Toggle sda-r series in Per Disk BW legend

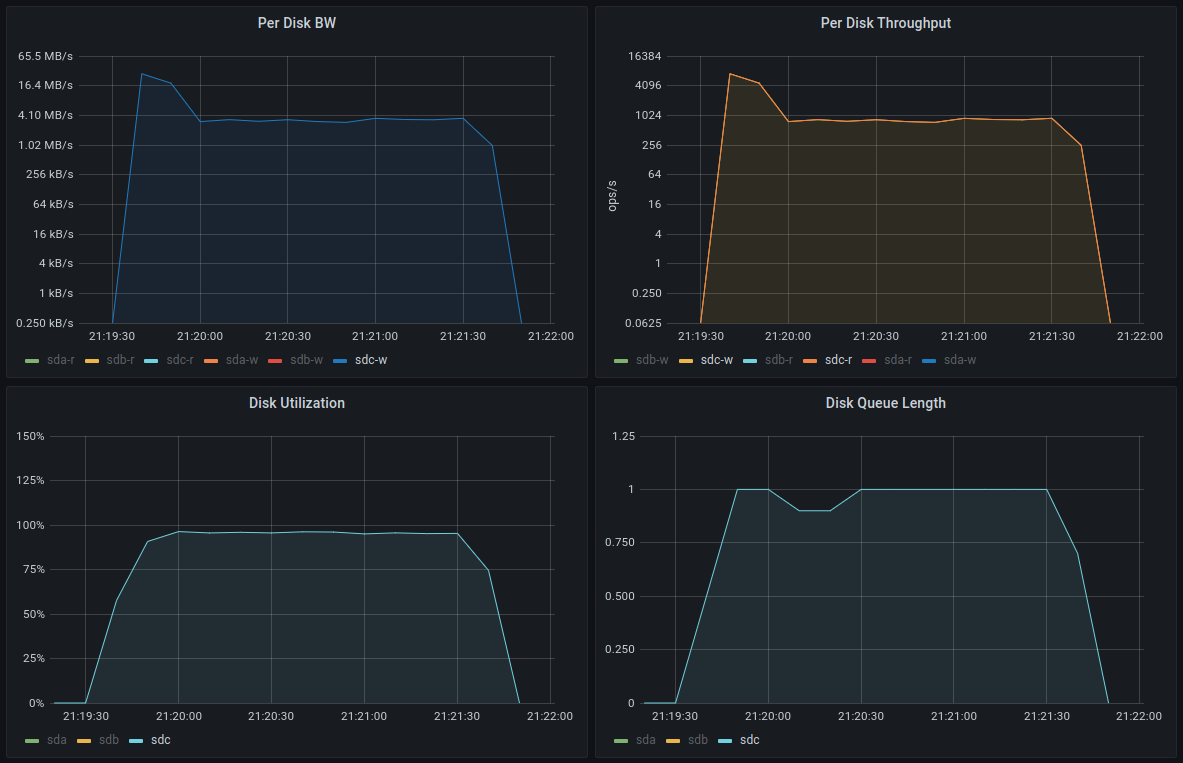tap(60, 359)
